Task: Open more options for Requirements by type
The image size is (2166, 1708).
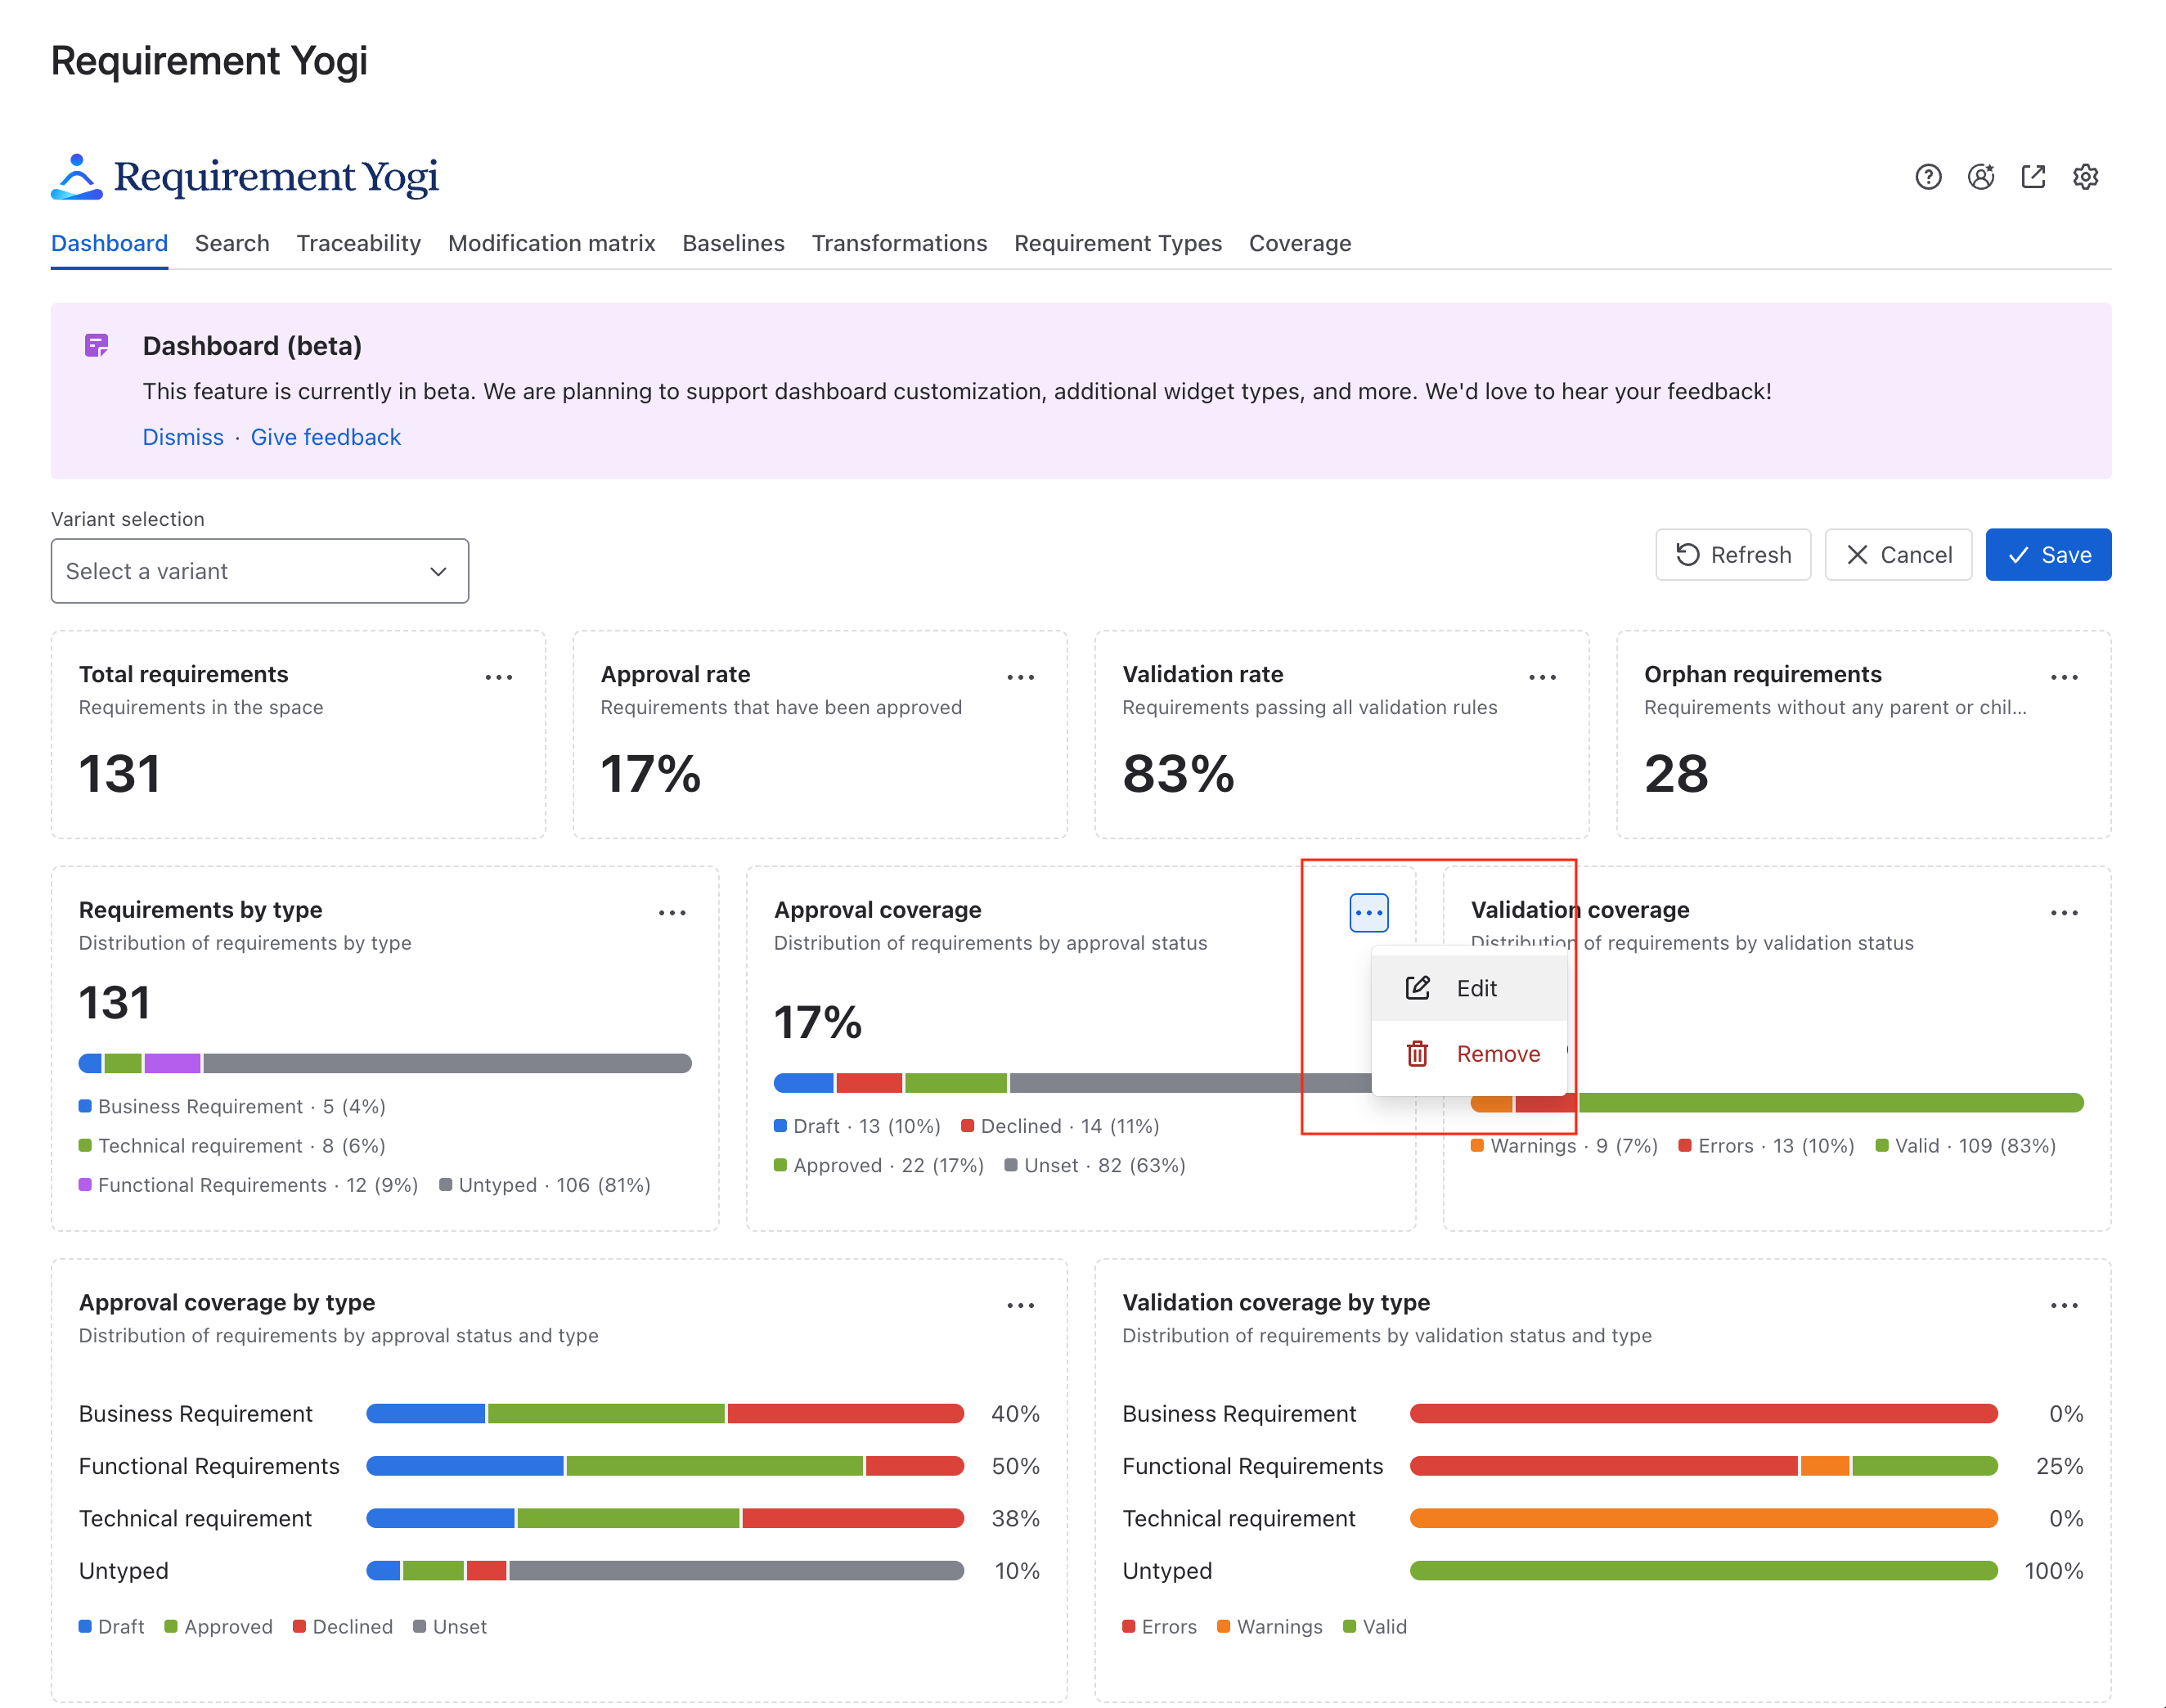Action: click(672, 913)
